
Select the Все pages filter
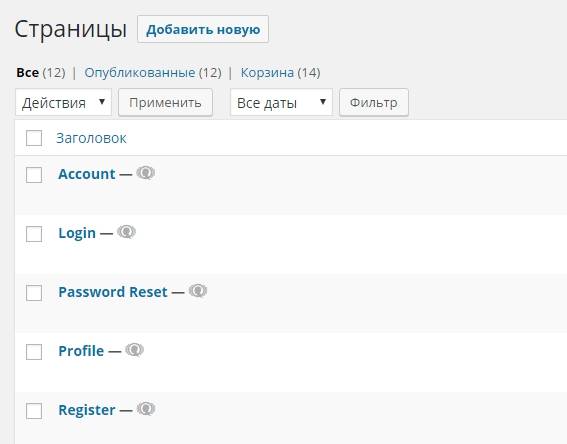pyautogui.click(x=27, y=73)
